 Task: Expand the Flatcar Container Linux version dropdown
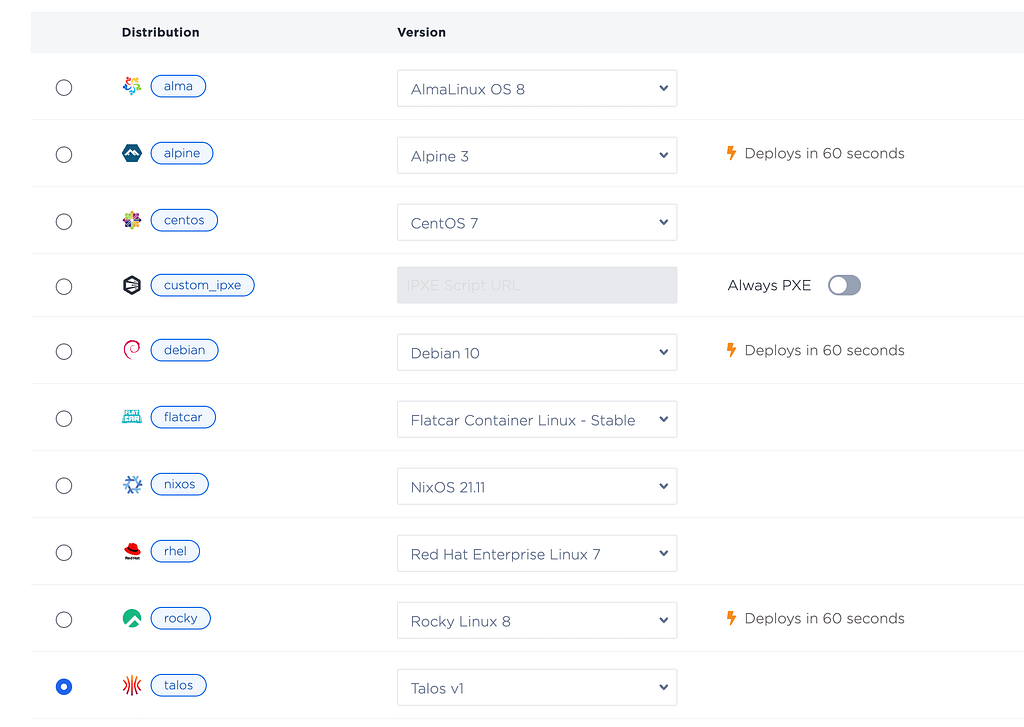click(537, 419)
